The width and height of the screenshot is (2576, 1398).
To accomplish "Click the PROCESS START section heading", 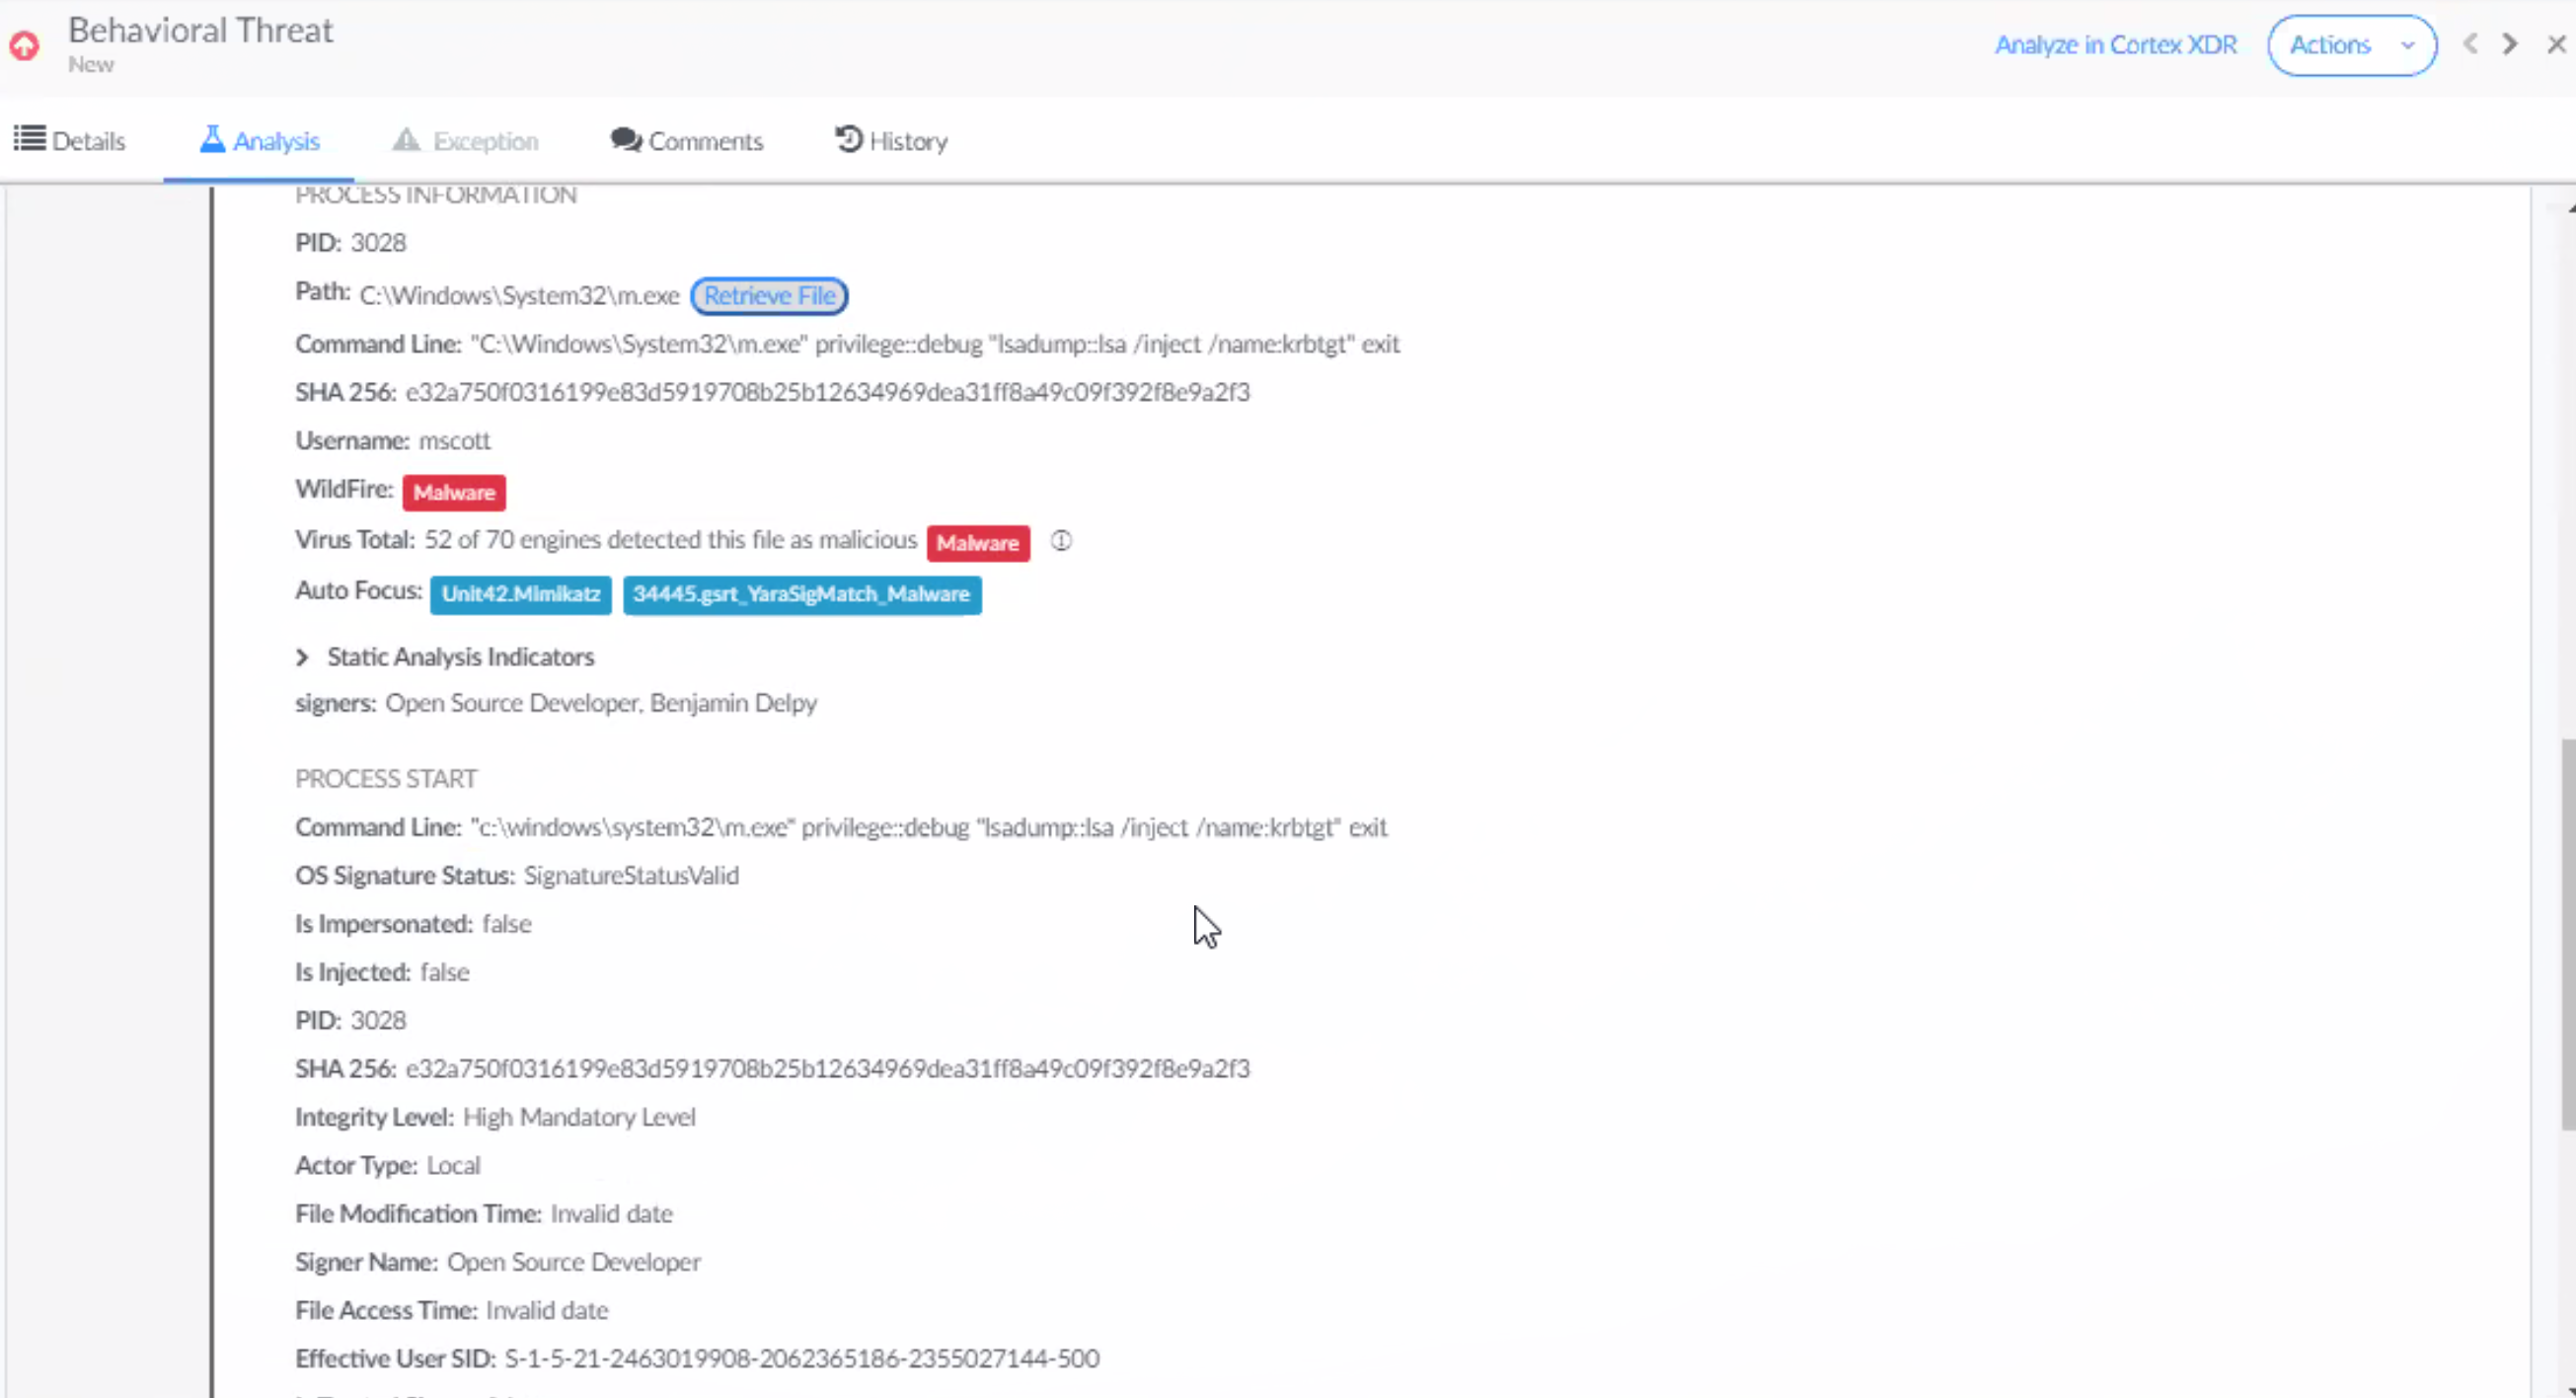I will tap(386, 779).
